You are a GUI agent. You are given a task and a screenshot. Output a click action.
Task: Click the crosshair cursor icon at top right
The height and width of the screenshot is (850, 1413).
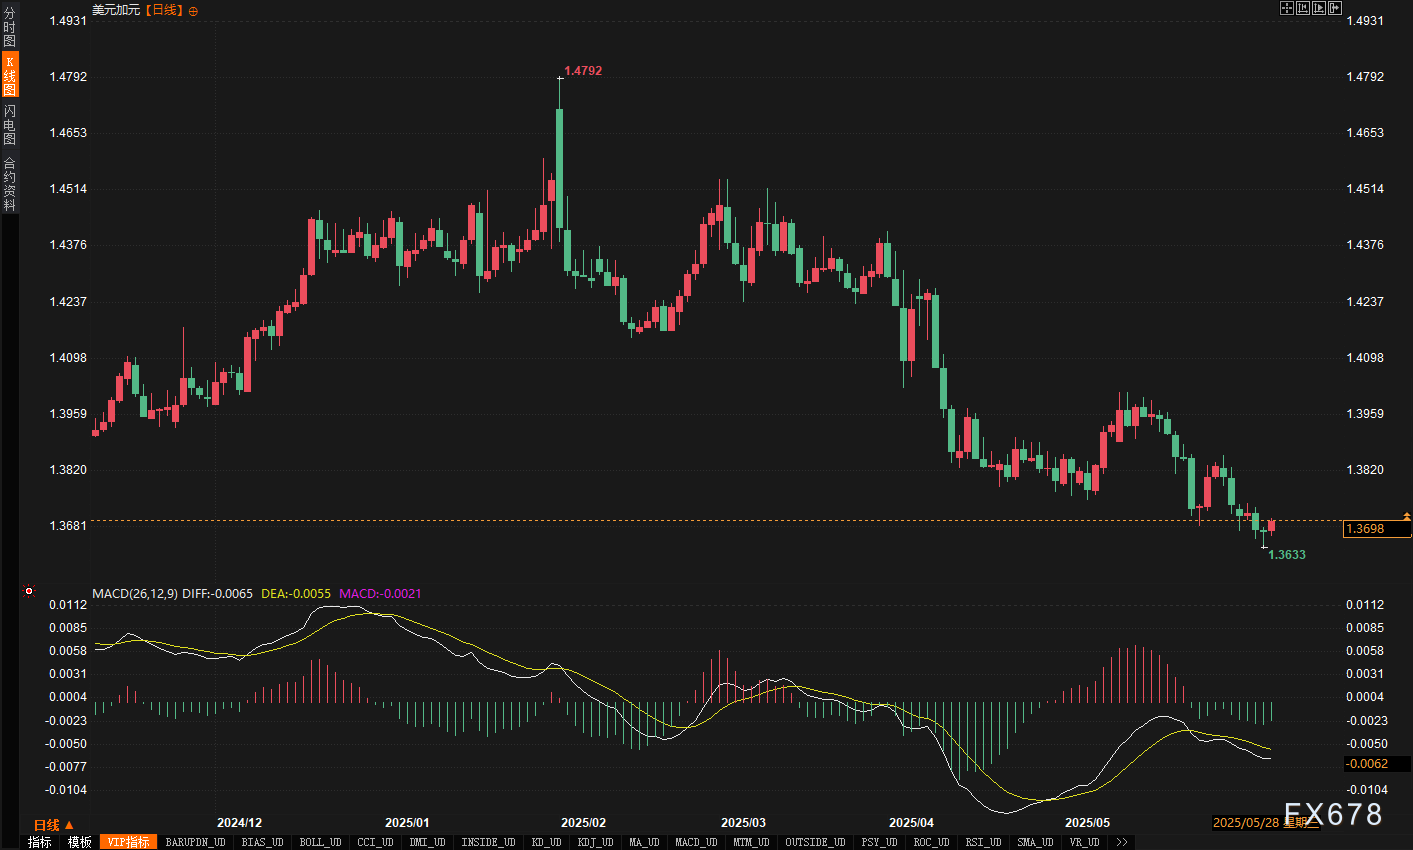(1287, 8)
